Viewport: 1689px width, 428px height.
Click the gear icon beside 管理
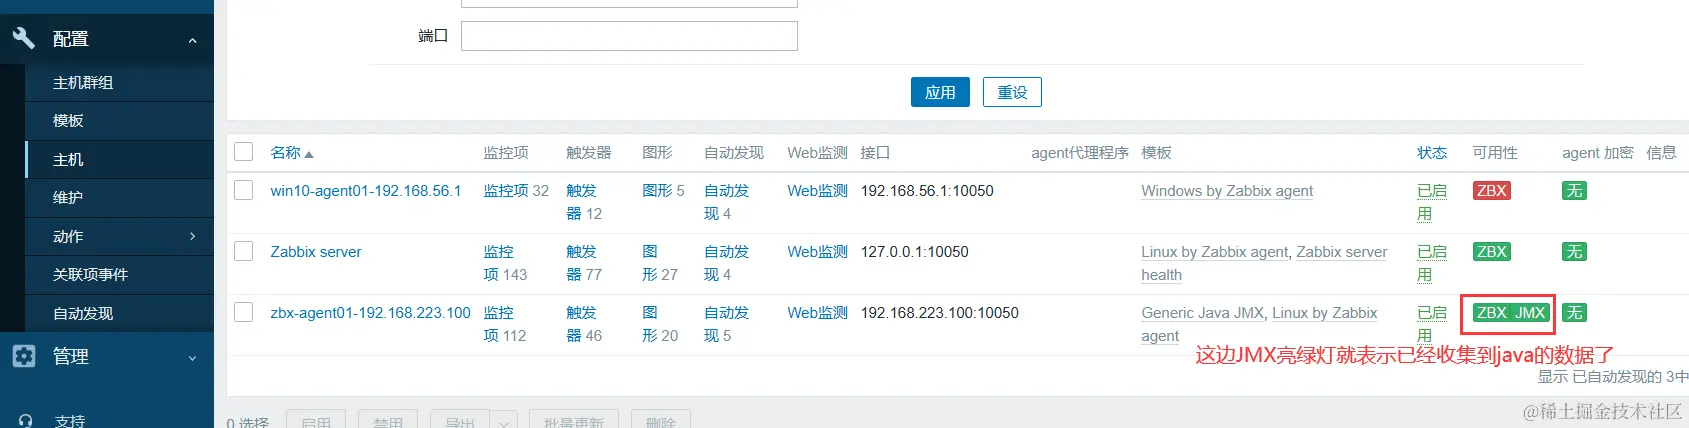coord(23,356)
